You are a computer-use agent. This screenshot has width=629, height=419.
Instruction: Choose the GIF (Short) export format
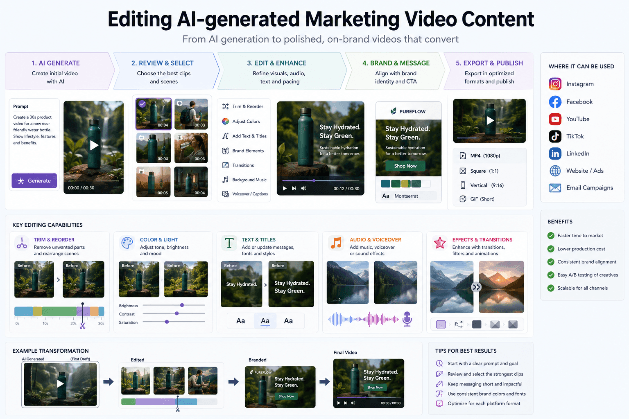(x=489, y=199)
